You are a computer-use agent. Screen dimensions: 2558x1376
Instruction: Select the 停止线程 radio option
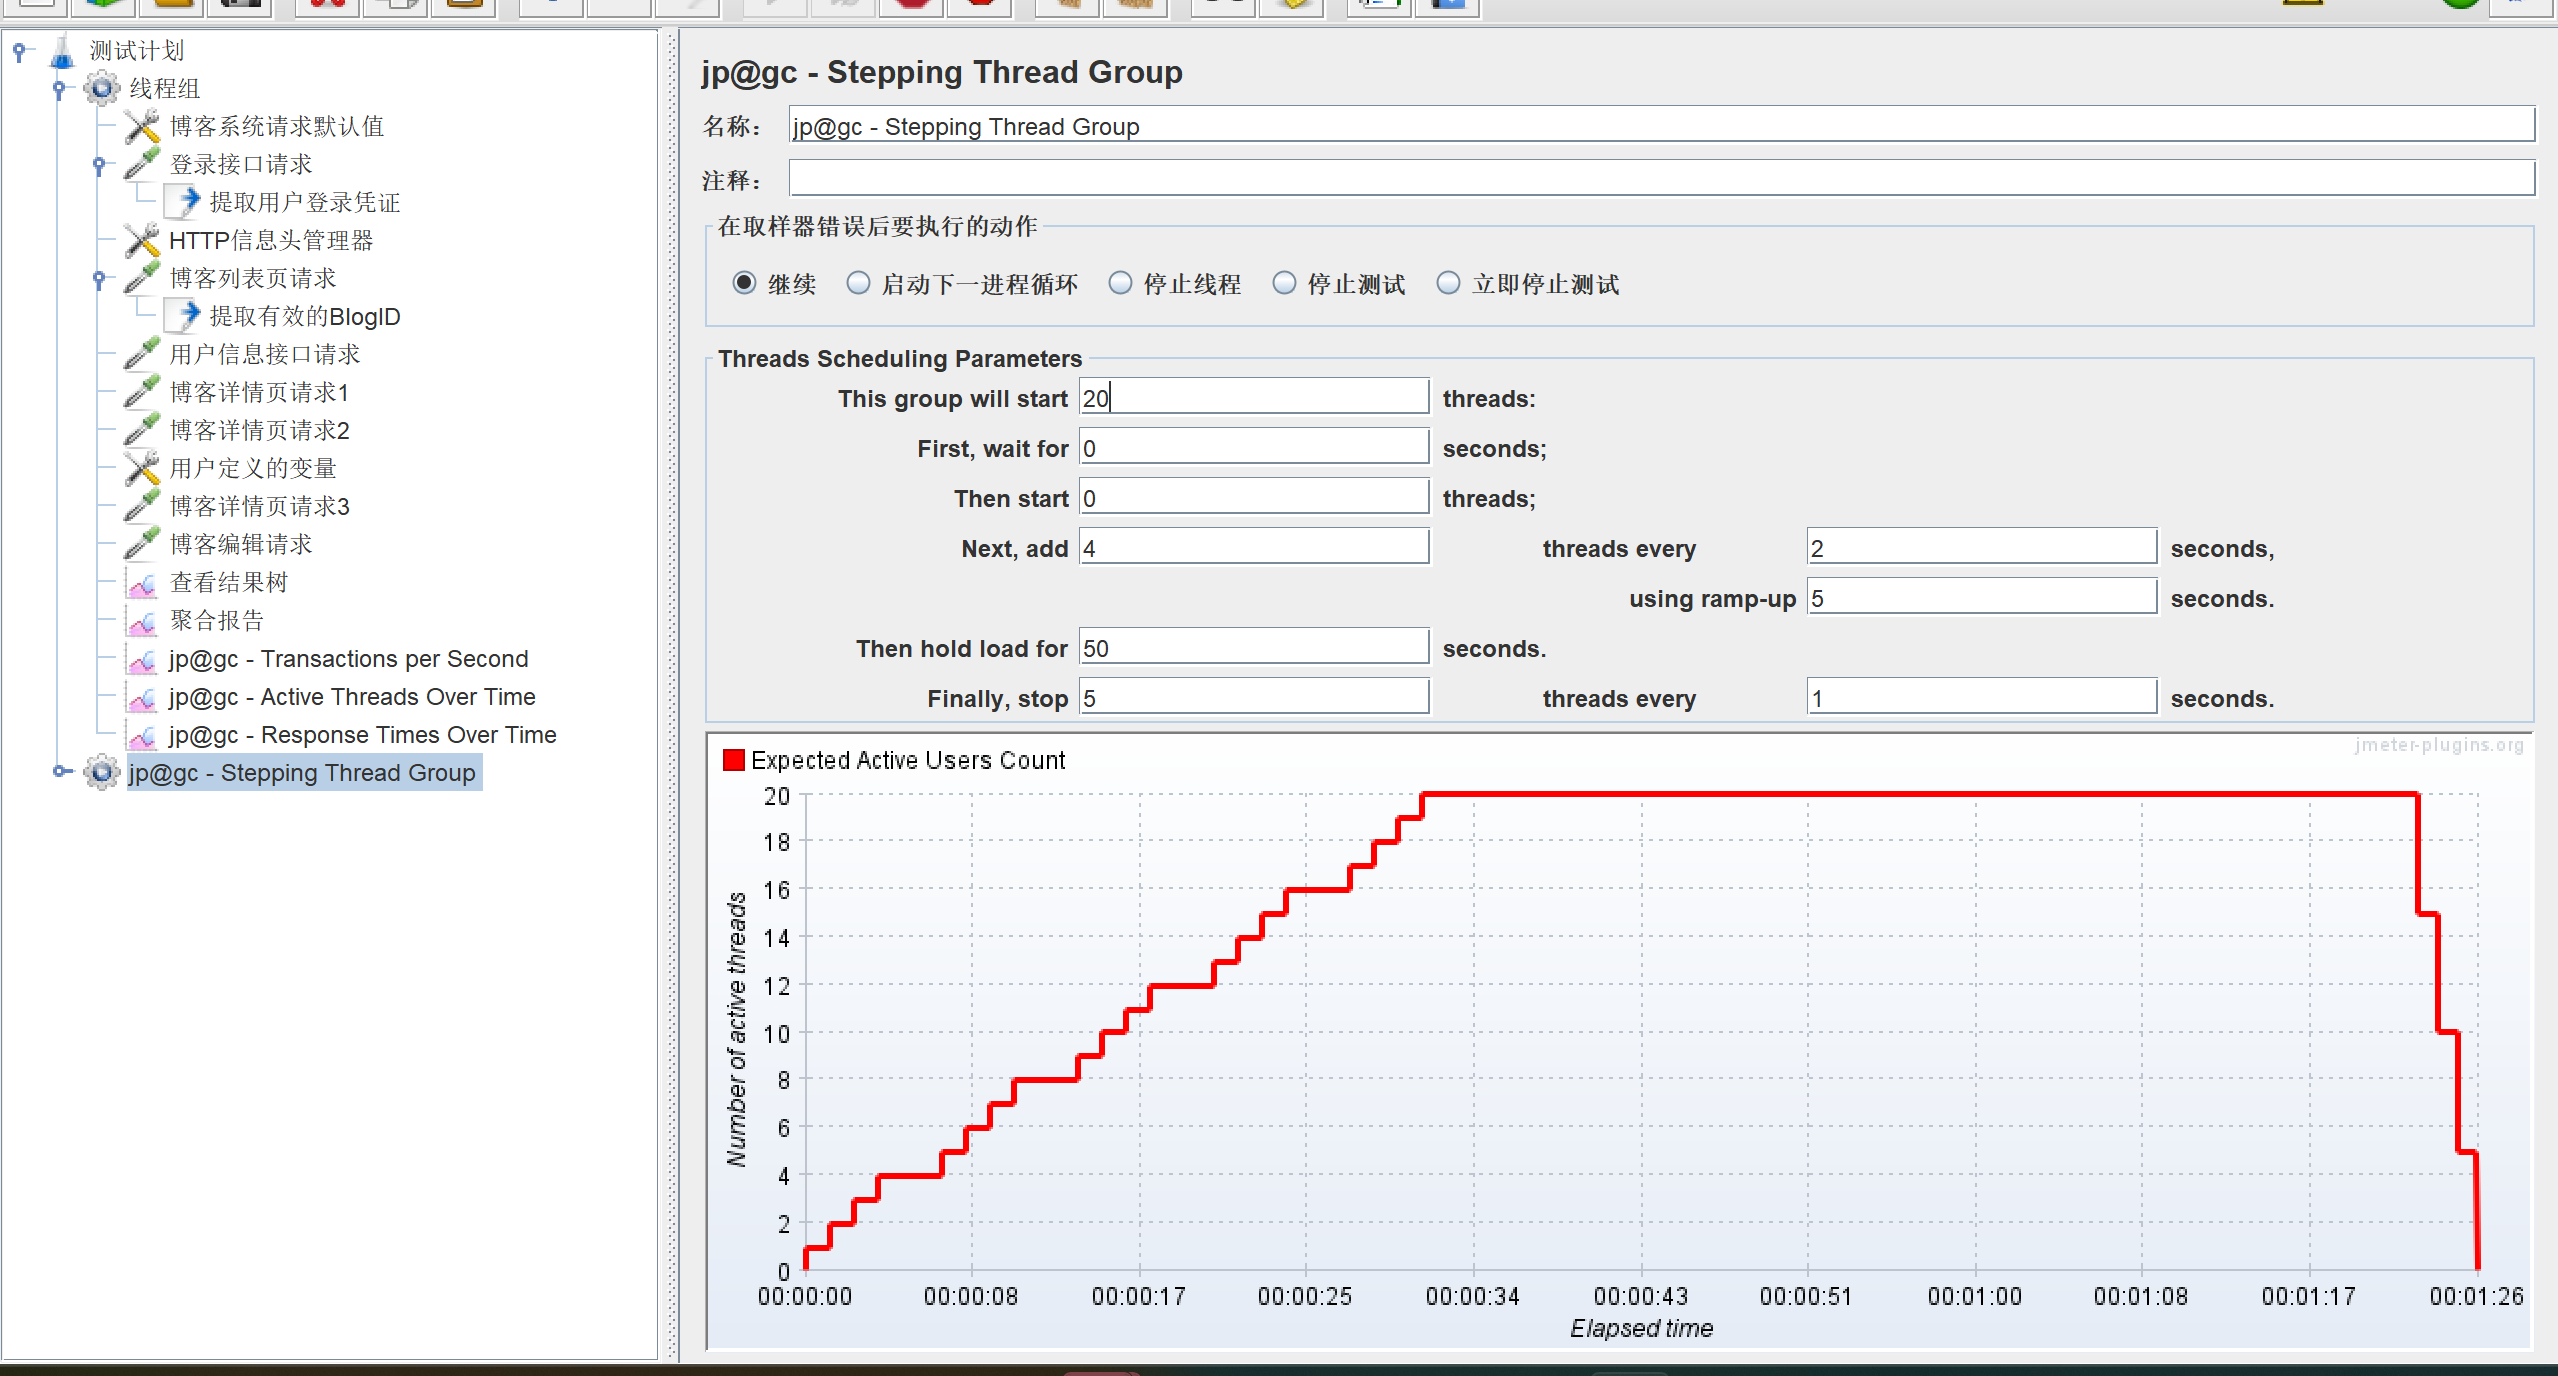tap(1120, 284)
